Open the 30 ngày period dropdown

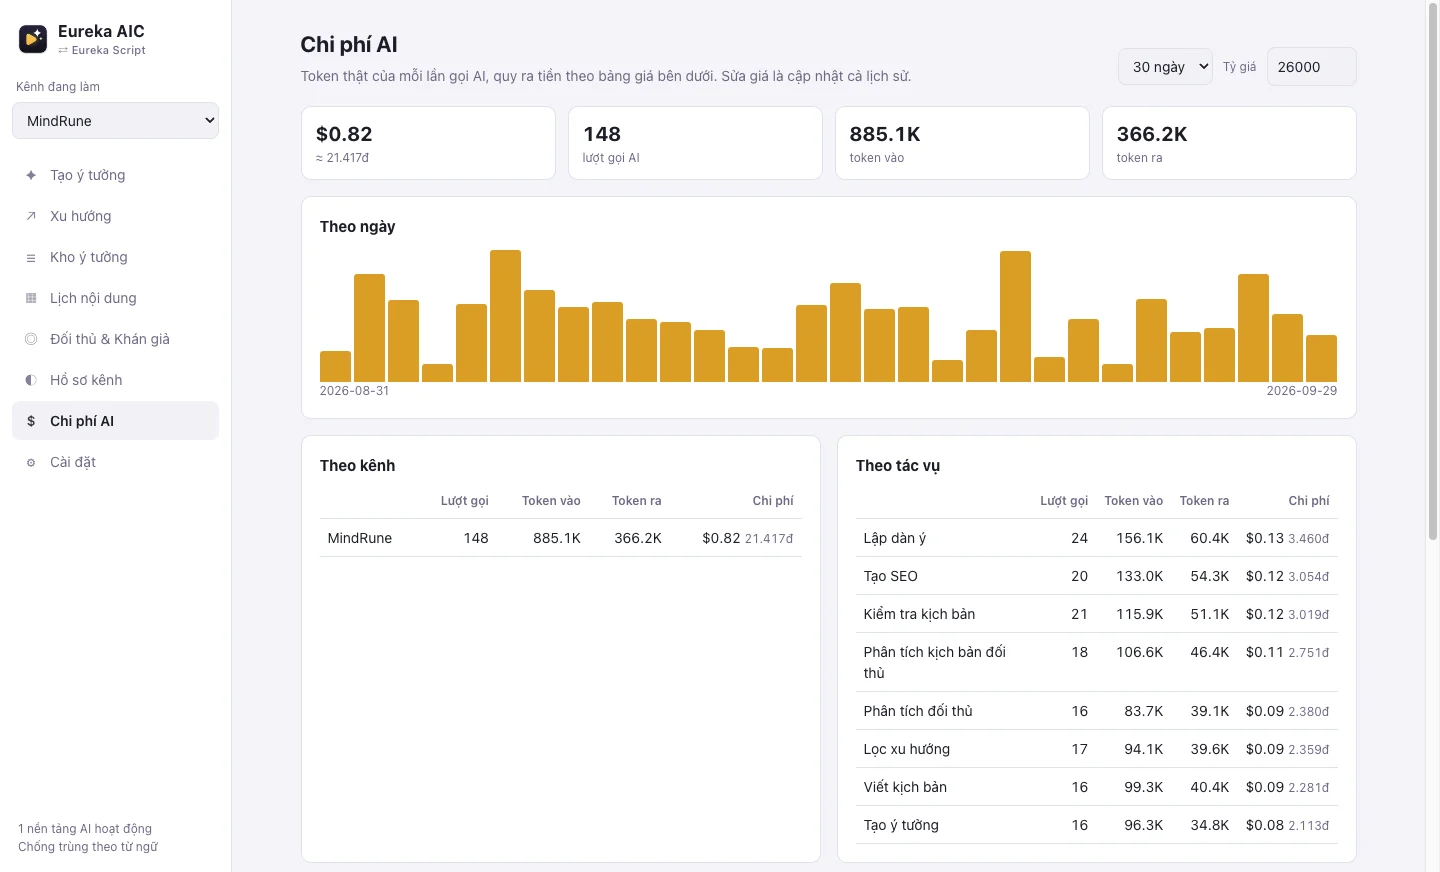pyautogui.click(x=1165, y=67)
